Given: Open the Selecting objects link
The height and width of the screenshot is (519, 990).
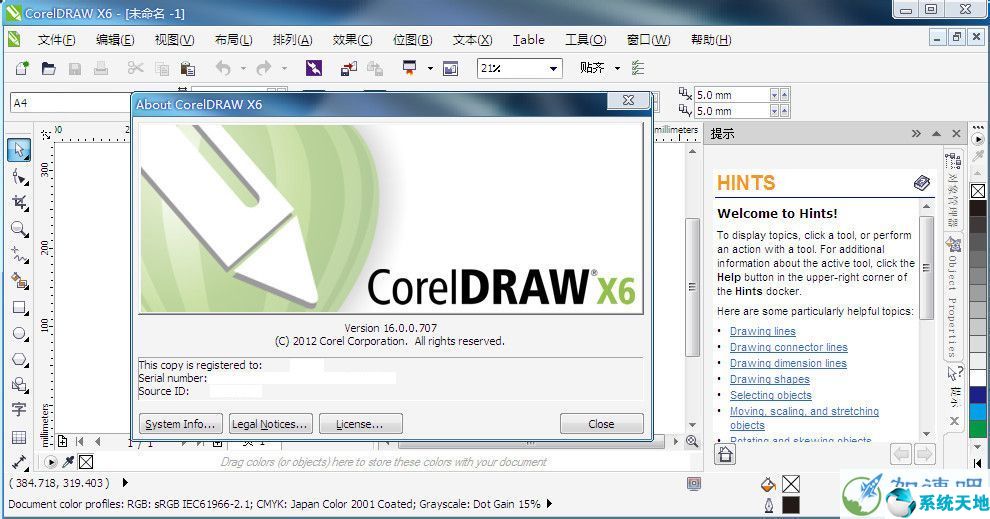Looking at the screenshot, I should click(771, 395).
